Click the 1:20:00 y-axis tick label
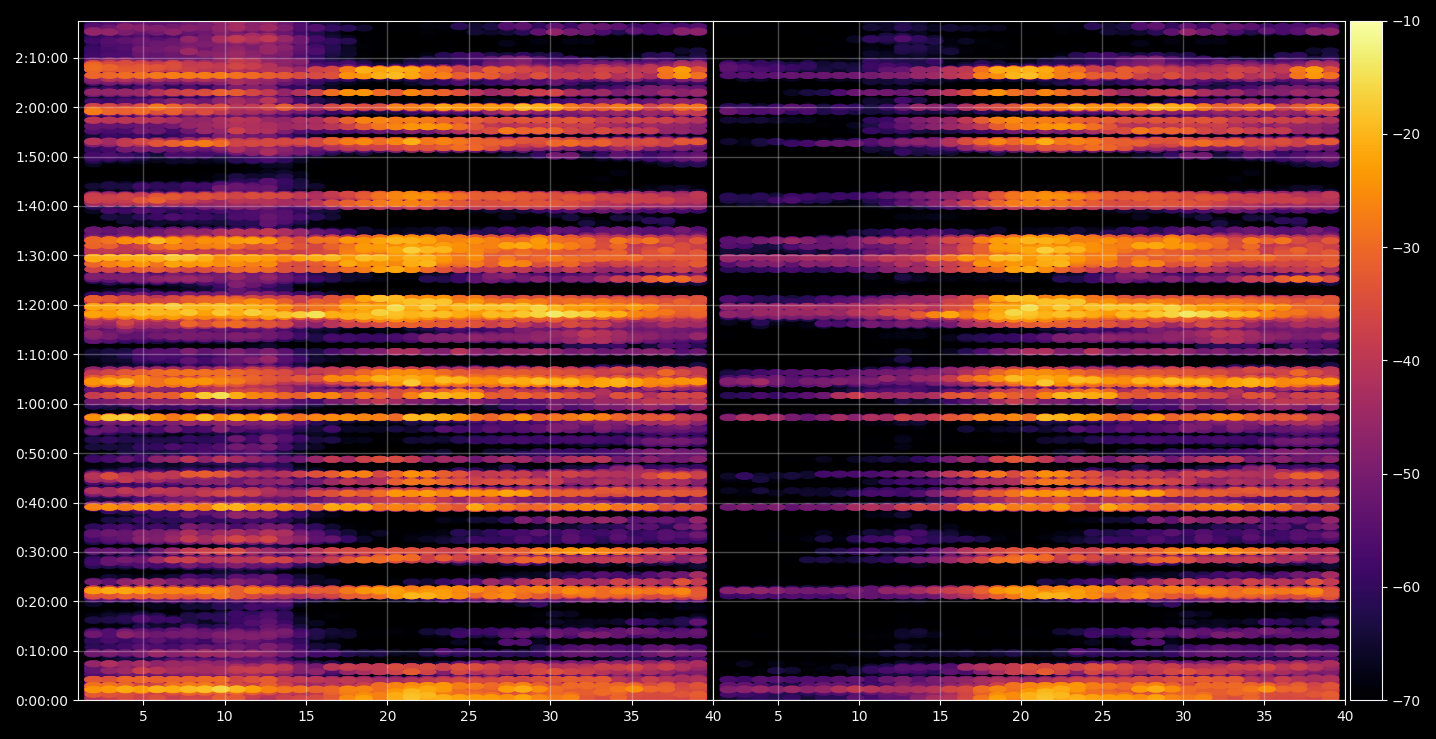The width and height of the screenshot is (1436, 739). click(41, 305)
